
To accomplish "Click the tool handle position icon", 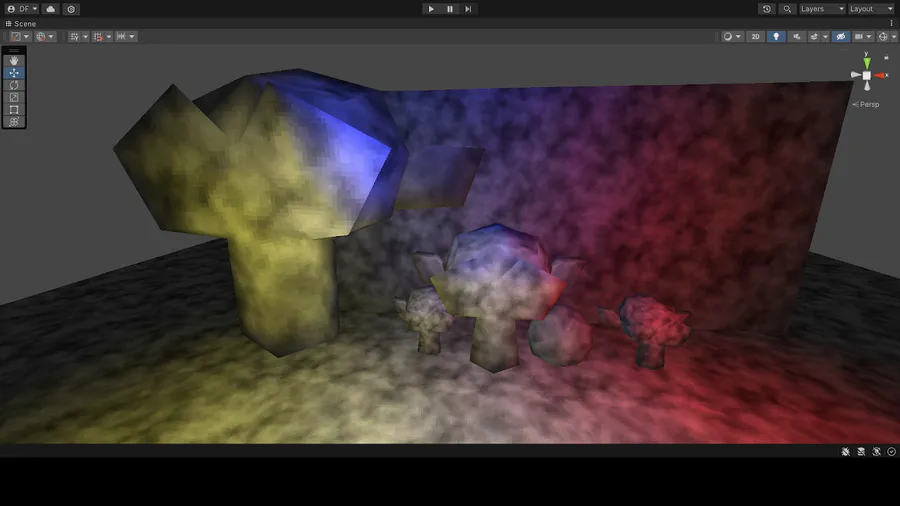I will pyautogui.click(x=16, y=36).
